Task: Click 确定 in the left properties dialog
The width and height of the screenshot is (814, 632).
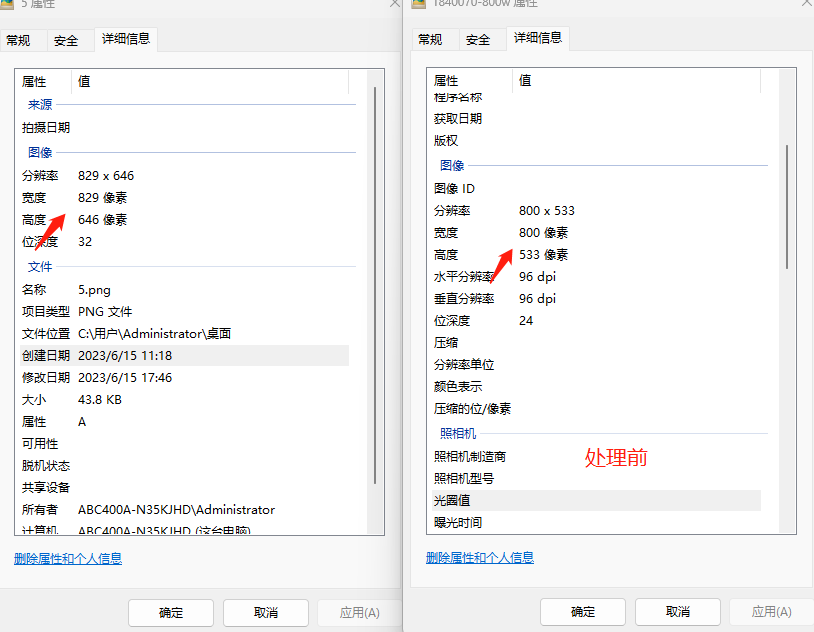Action: (x=170, y=611)
